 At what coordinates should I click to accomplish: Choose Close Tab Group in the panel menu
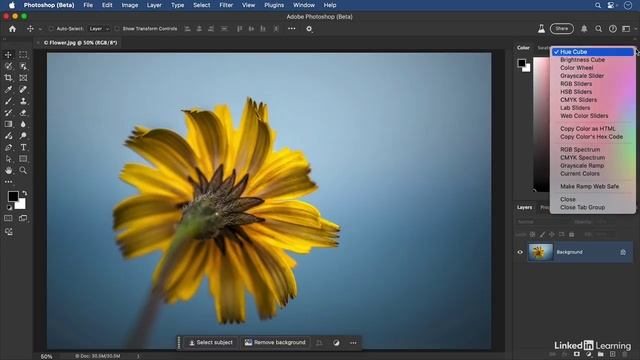[593, 207]
